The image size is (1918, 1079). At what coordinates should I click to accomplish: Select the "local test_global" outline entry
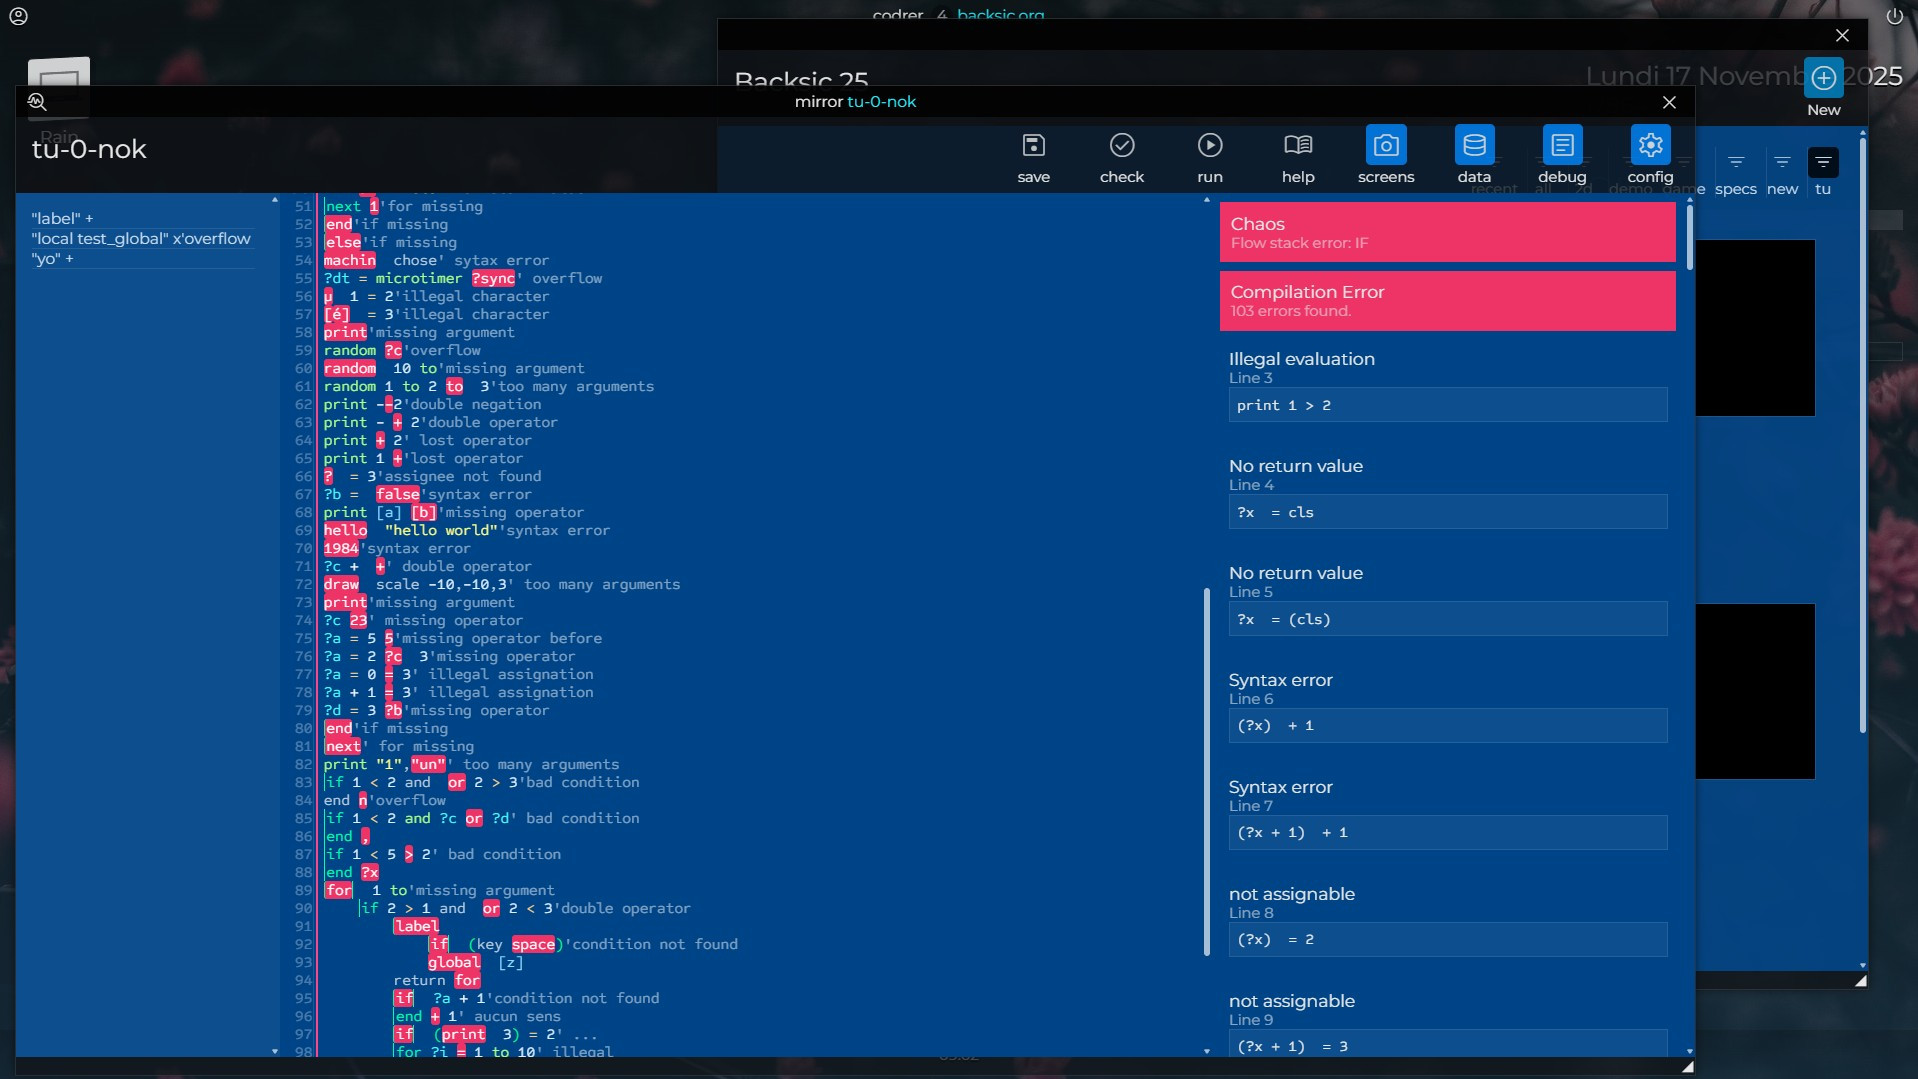point(141,239)
